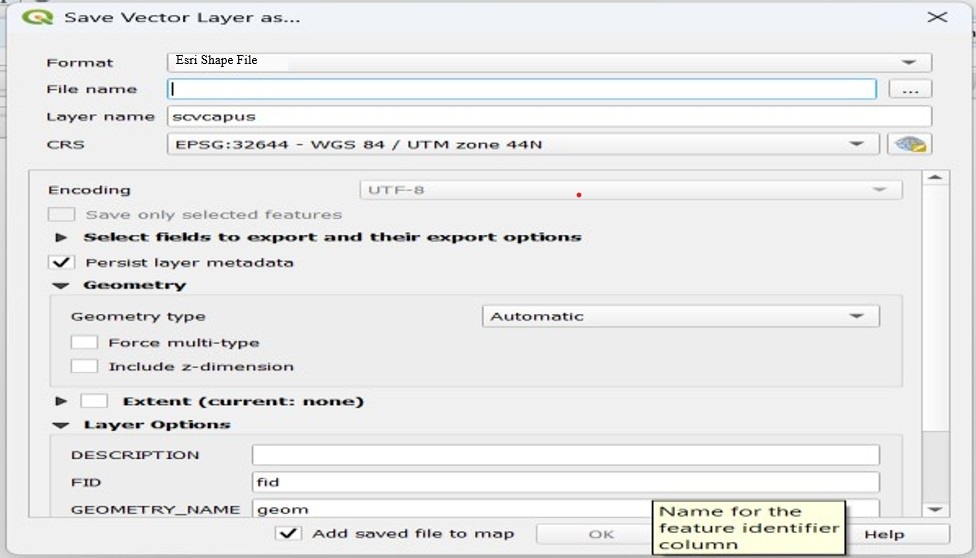976x558 pixels.
Task: Open file browser with the ellipsis button
Action: (909, 89)
